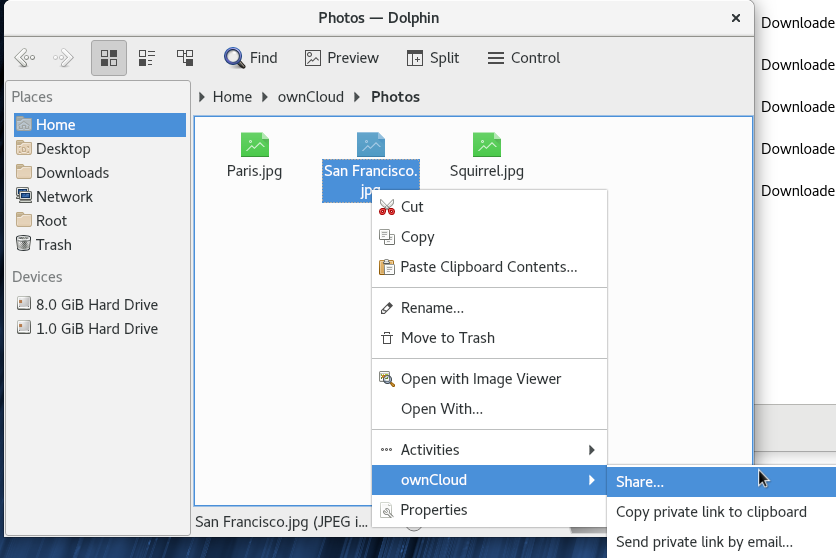Choose Cut from context menu
This screenshot has height=558, width=836.
click(x=489, y=207)
